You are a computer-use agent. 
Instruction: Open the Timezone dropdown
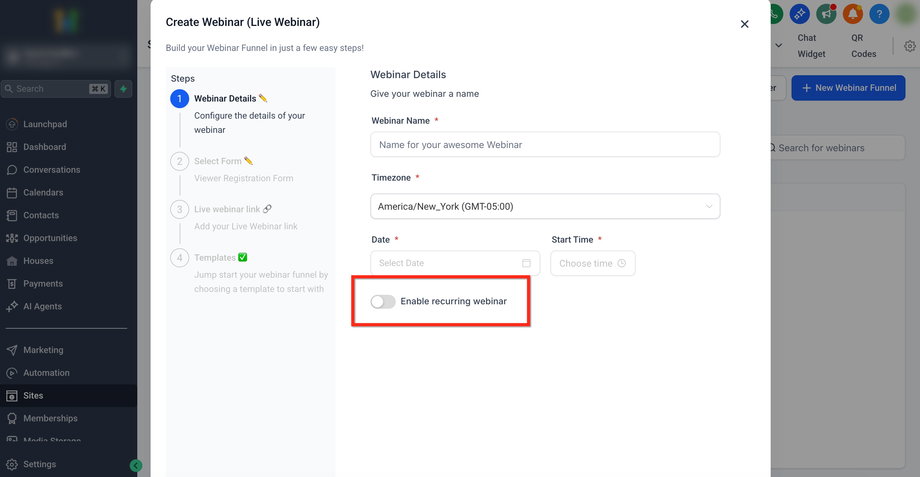(544, 207)
